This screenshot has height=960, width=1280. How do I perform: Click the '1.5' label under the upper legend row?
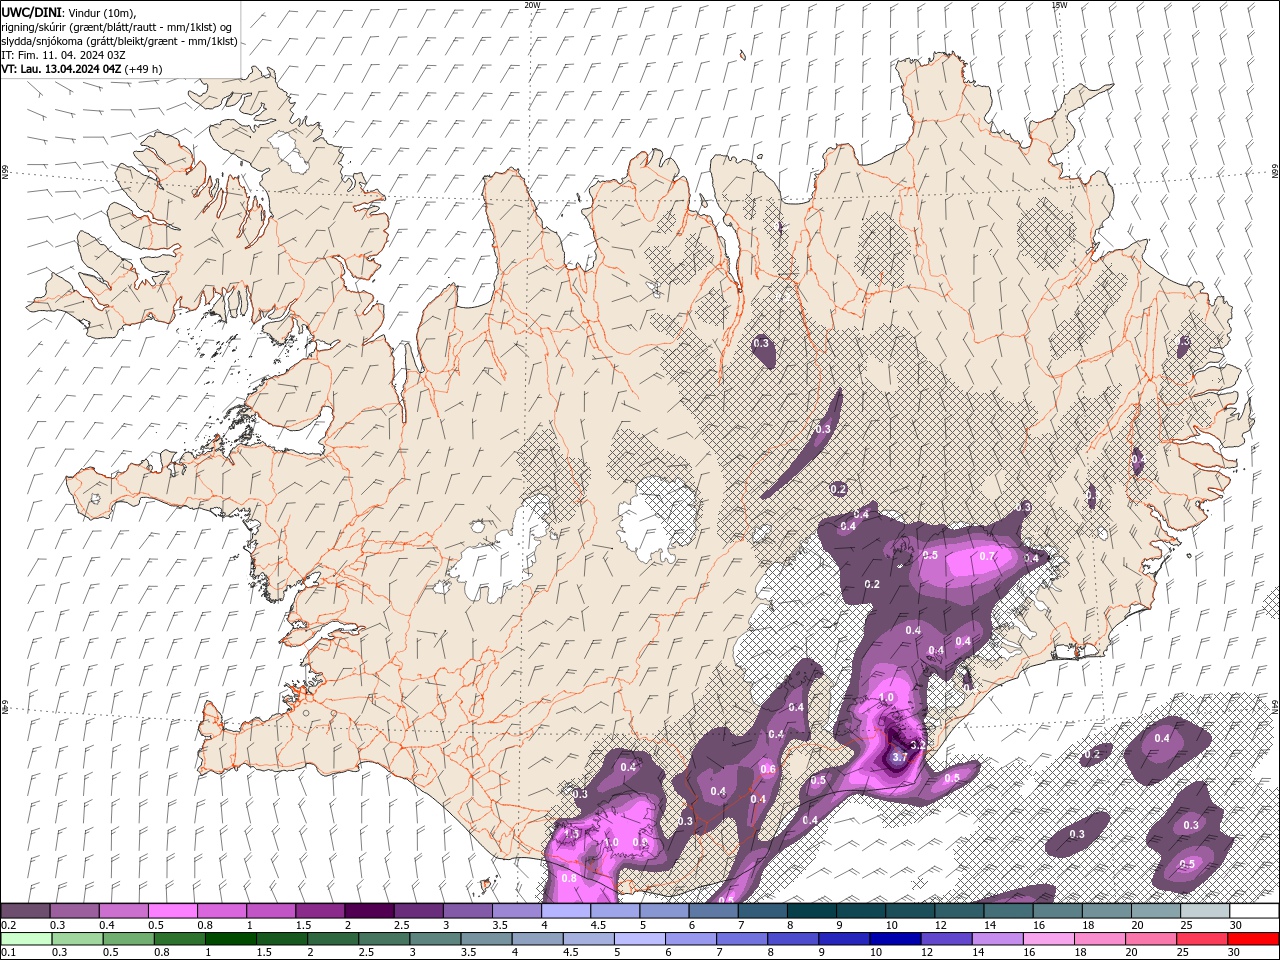tap(302, 925)
